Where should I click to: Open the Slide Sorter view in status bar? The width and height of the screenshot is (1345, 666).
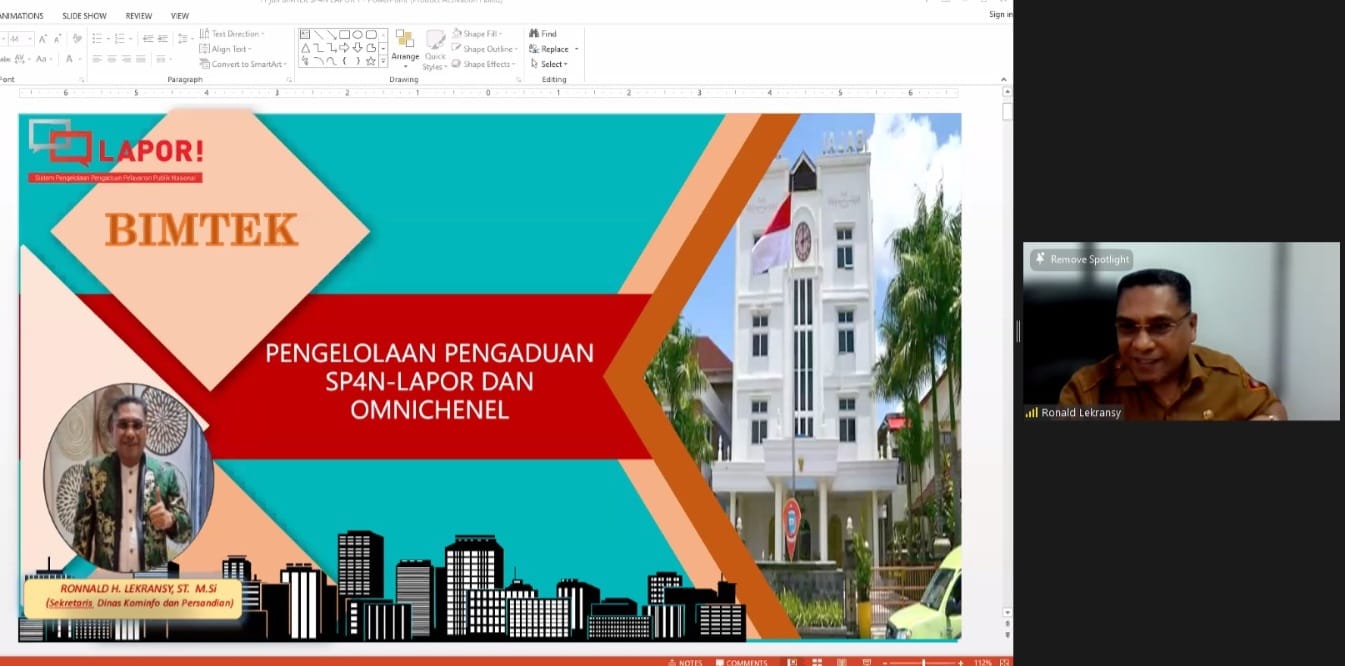click(816, 662)
